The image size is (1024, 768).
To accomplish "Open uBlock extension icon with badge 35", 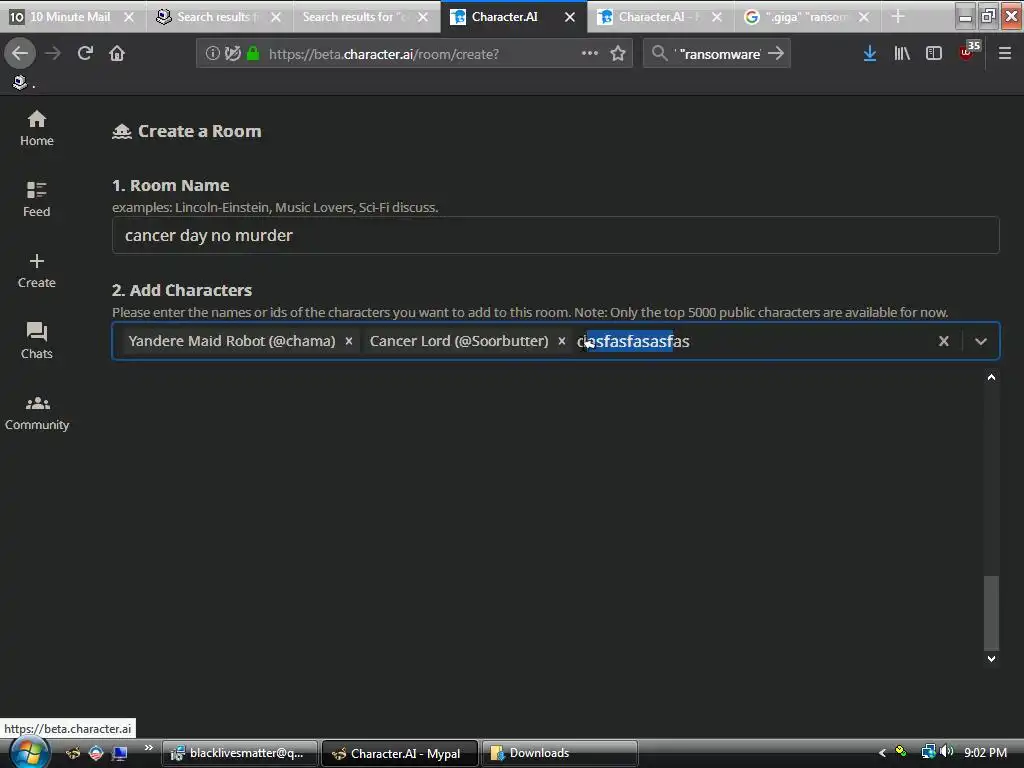I will pos(968,52).
